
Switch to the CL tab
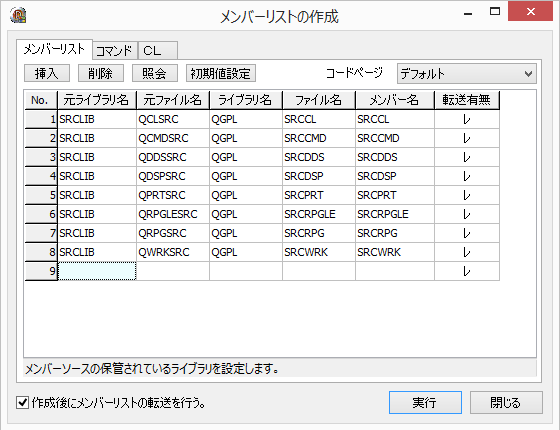click(158, 51)
